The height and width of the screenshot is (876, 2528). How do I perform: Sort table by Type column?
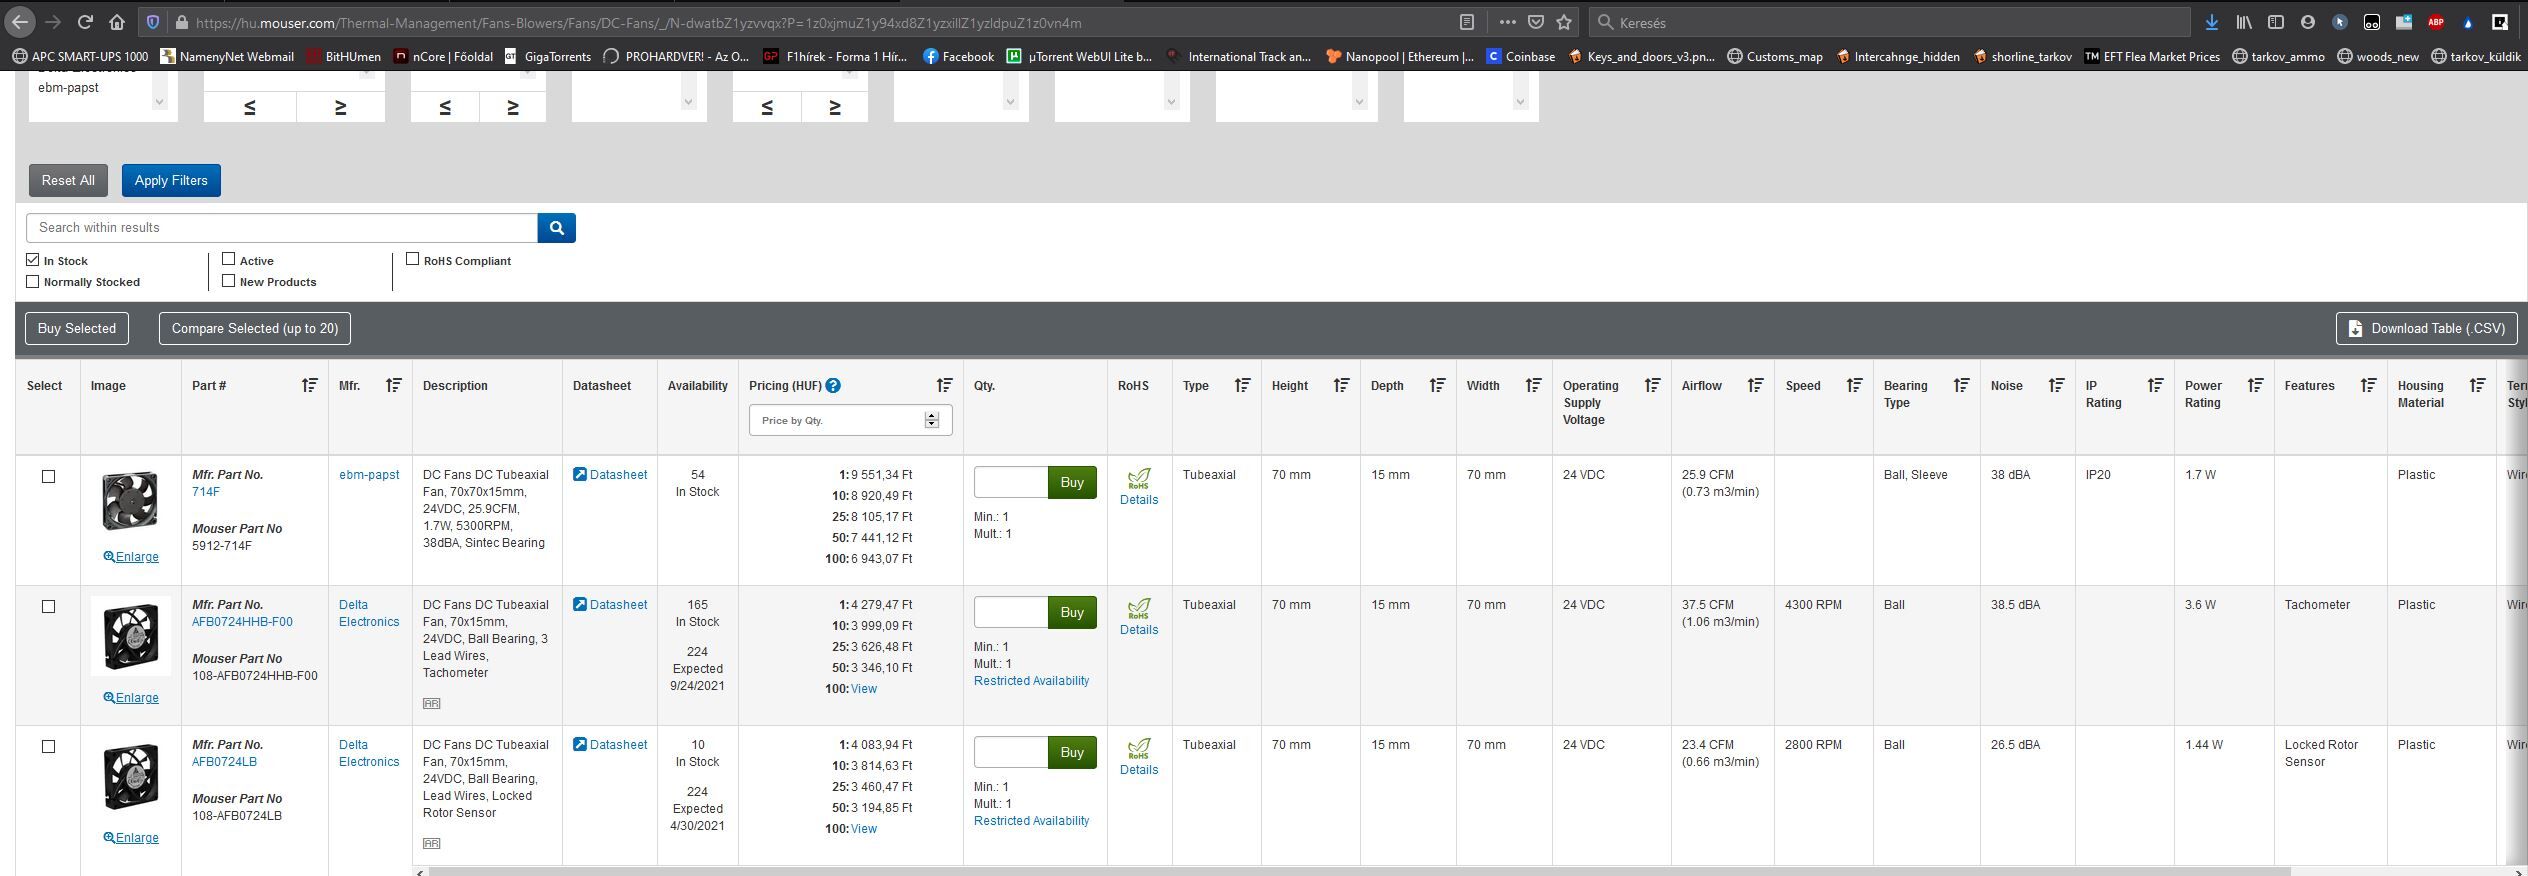[1242, 385]
